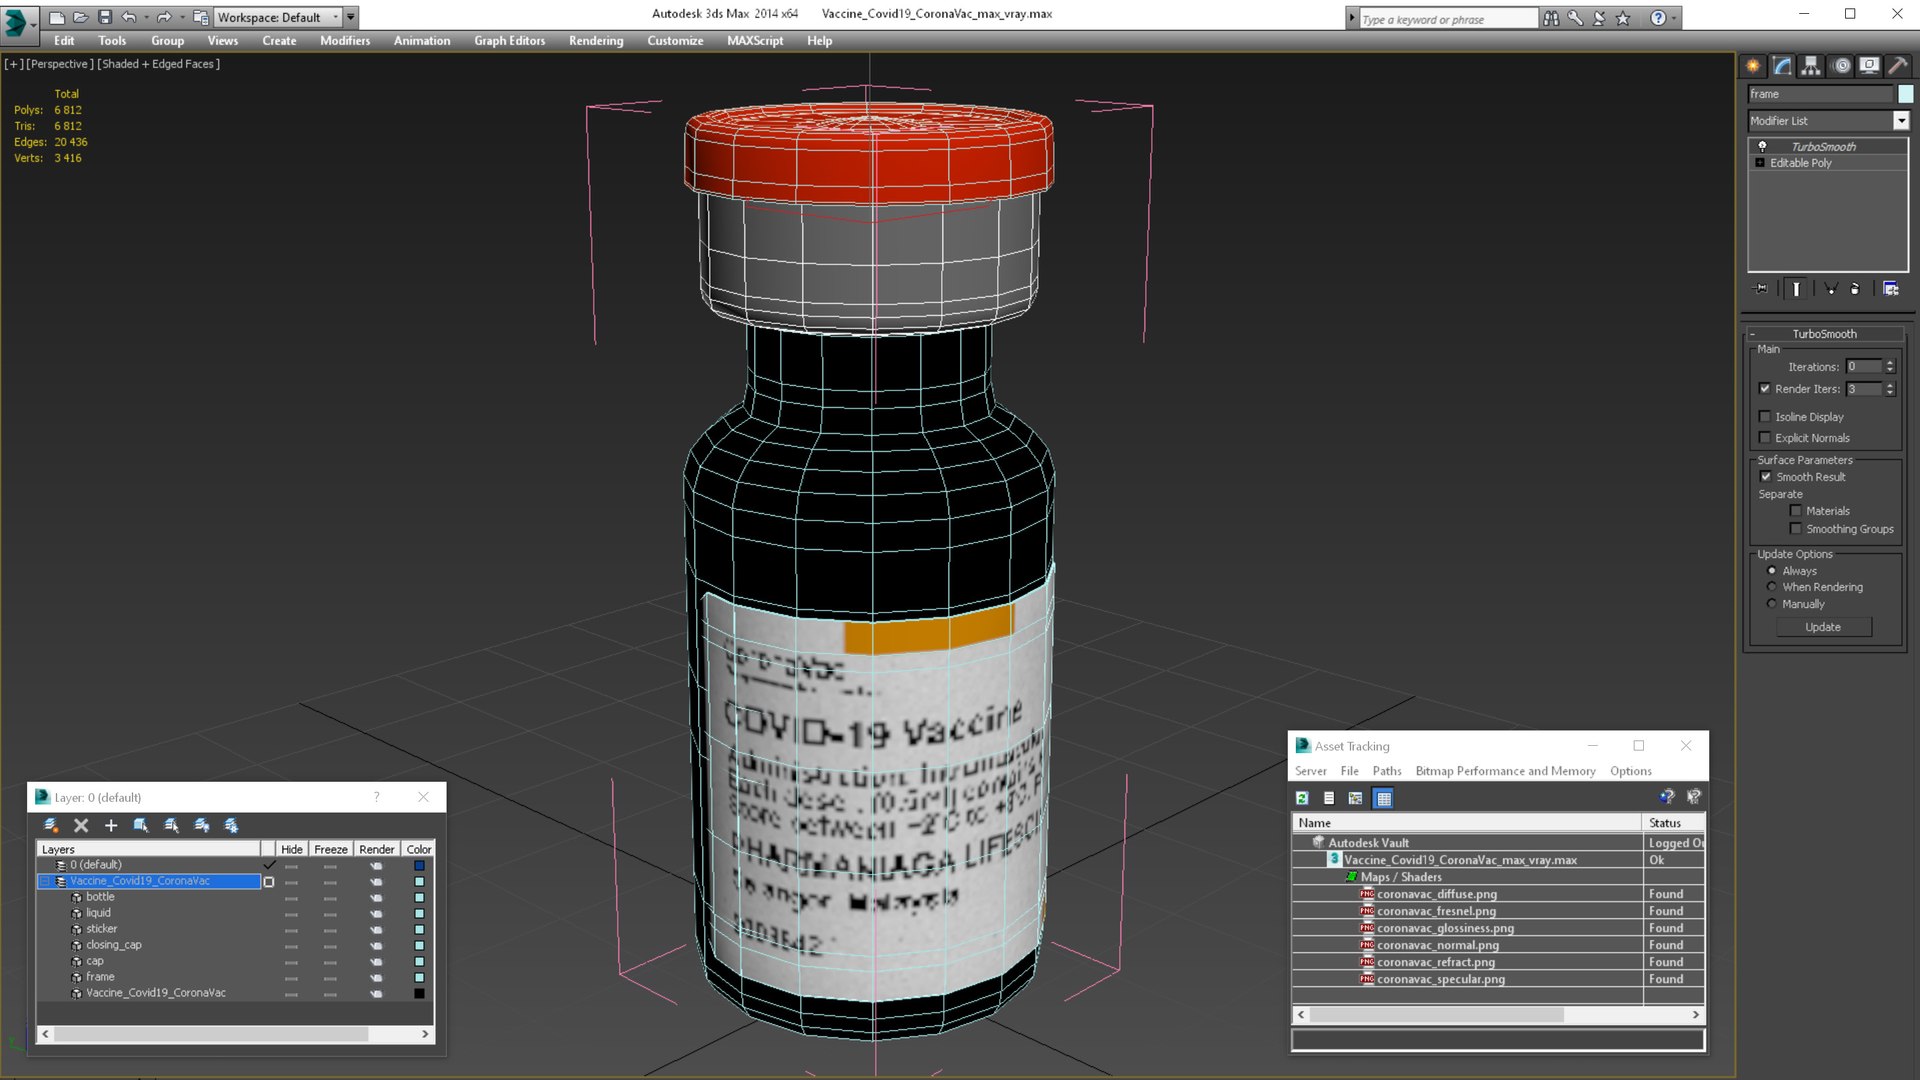Open the Create command panel tab

(1753, 66)
